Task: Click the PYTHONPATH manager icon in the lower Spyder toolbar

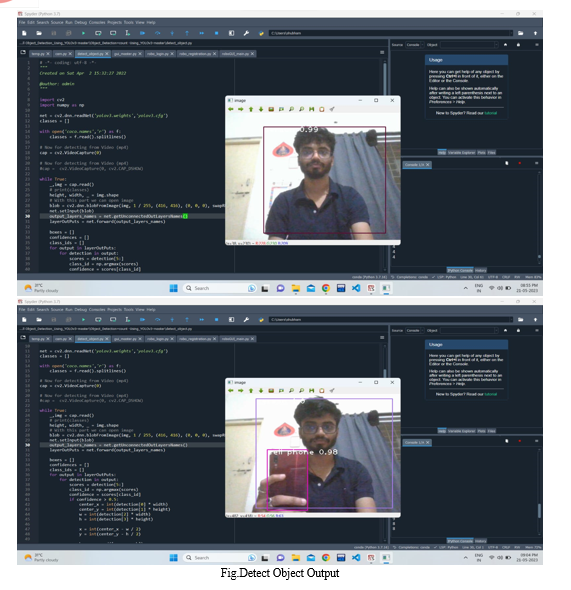Action: click(261, 319)
